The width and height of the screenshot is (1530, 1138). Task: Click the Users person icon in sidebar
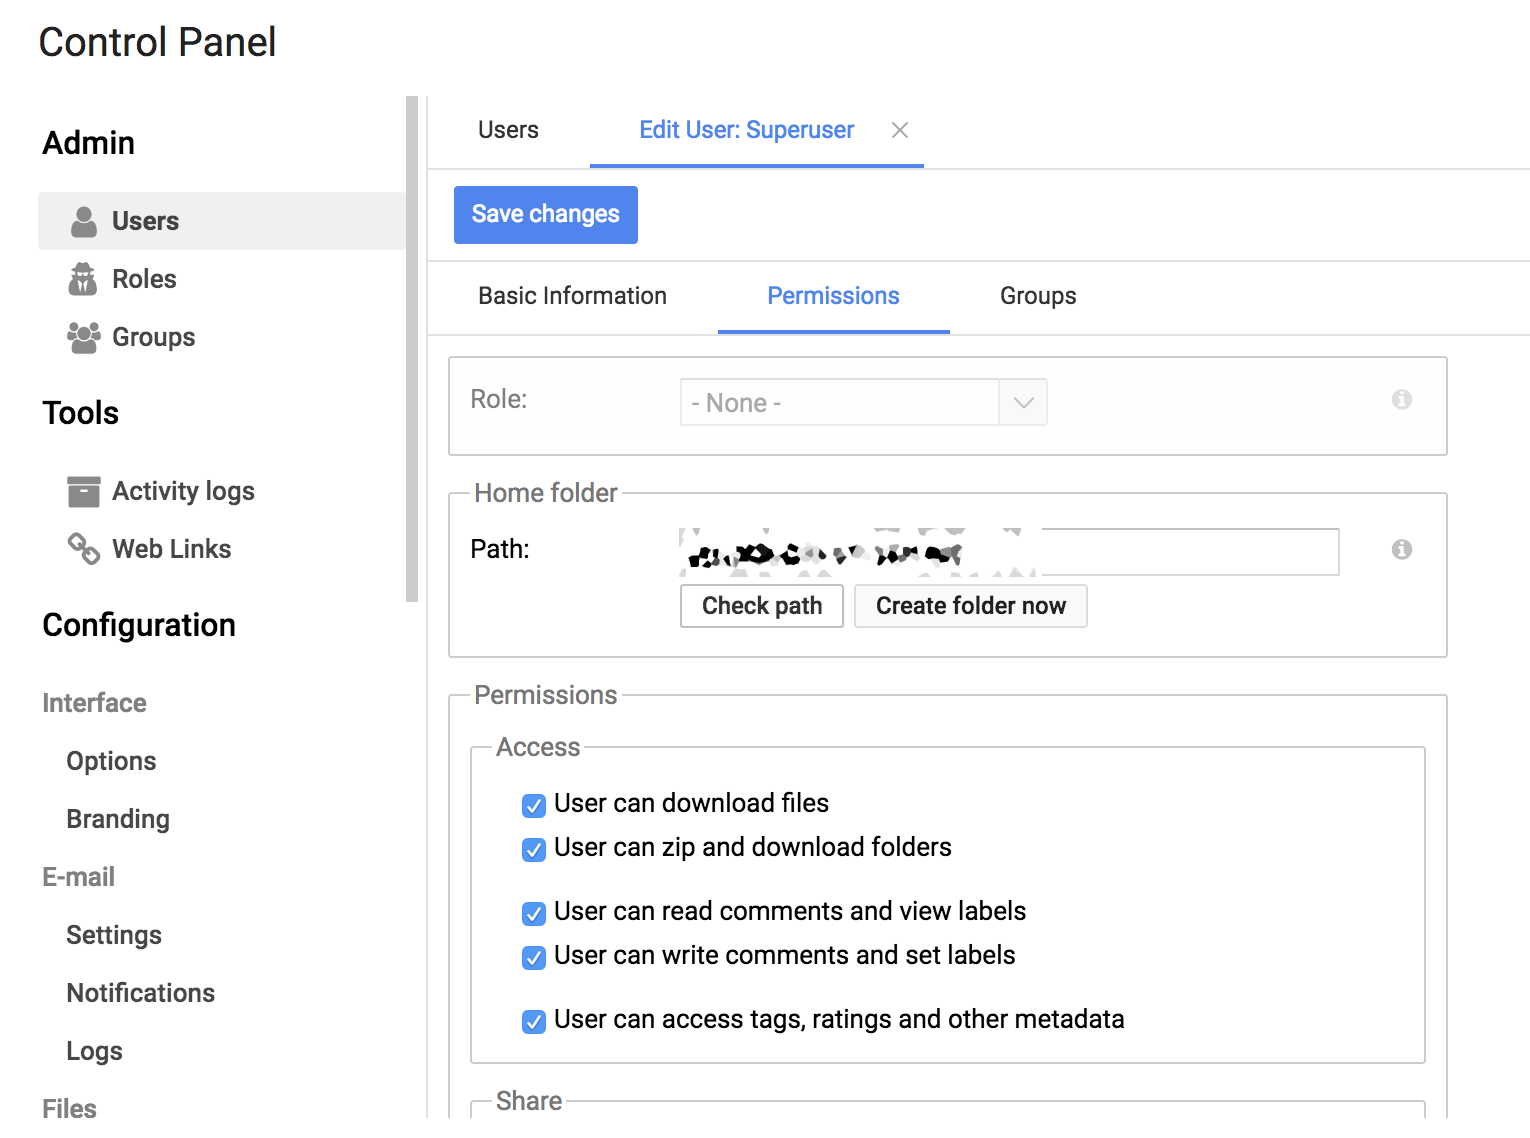click(x=84, y=221)
